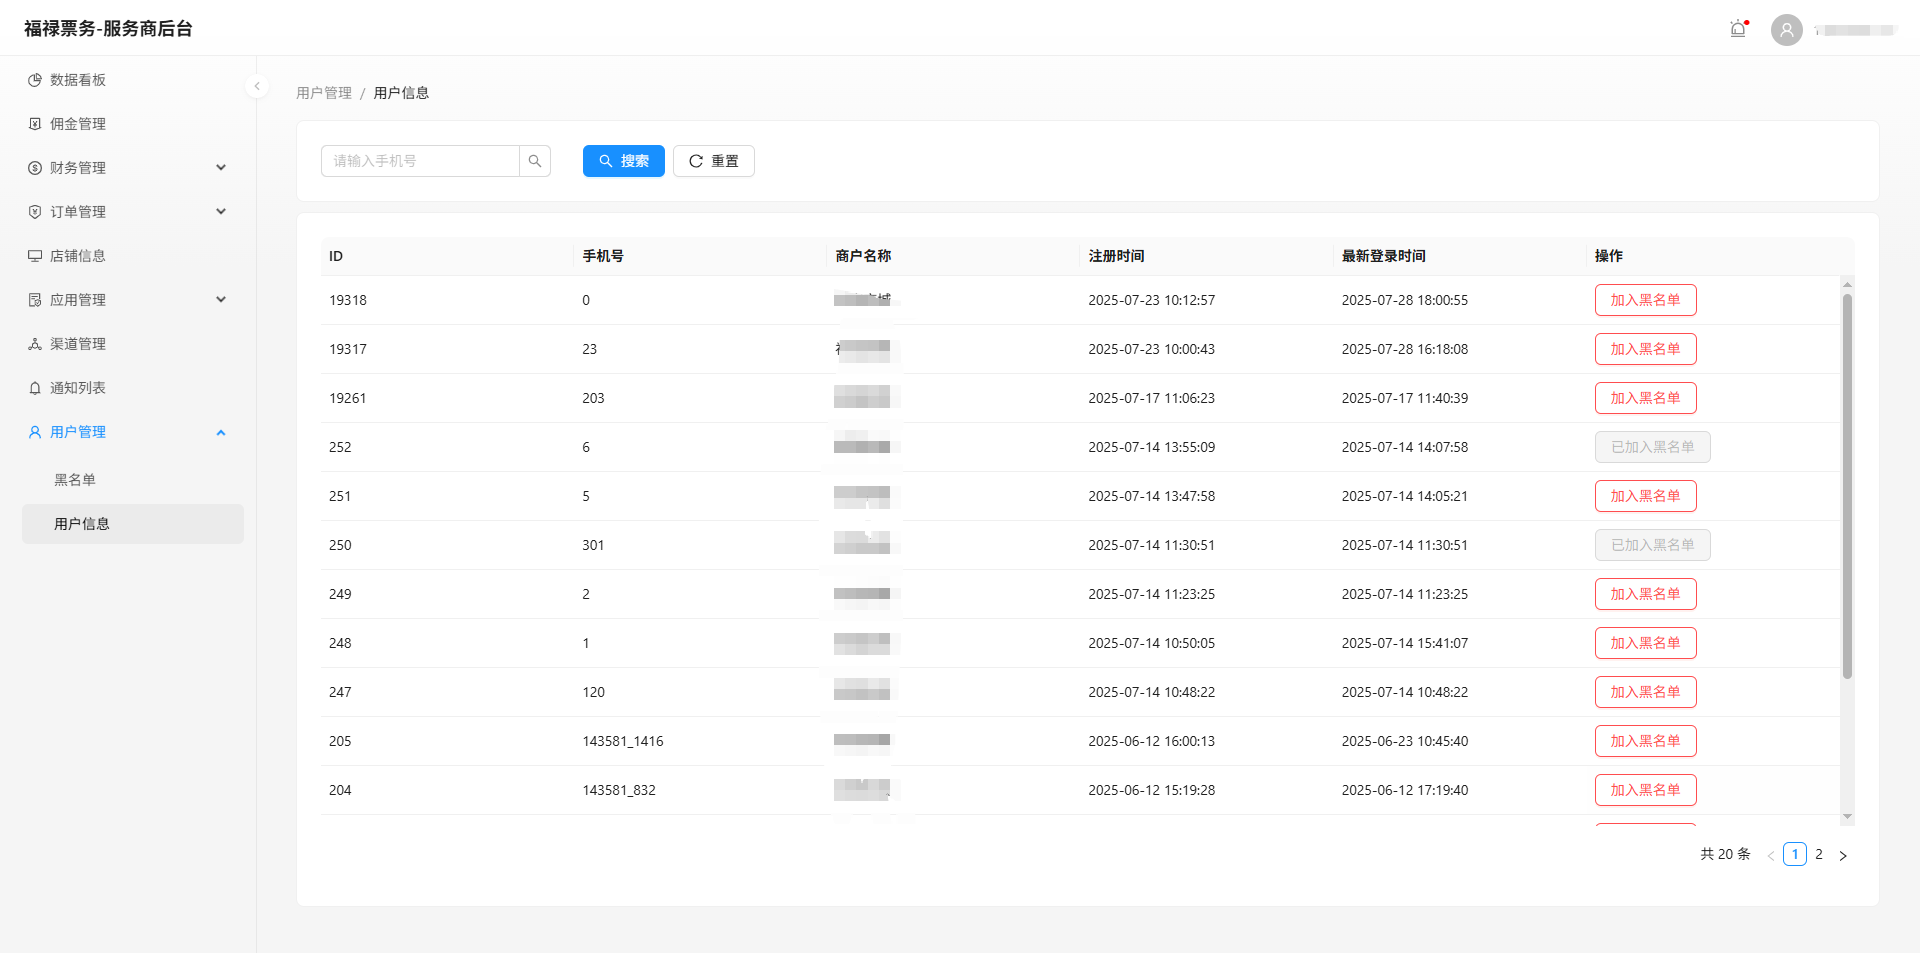This screenshot has width=1920, height=953.
Task: Open 渠道管理 from the sidebar
Action: click(78, 344)
